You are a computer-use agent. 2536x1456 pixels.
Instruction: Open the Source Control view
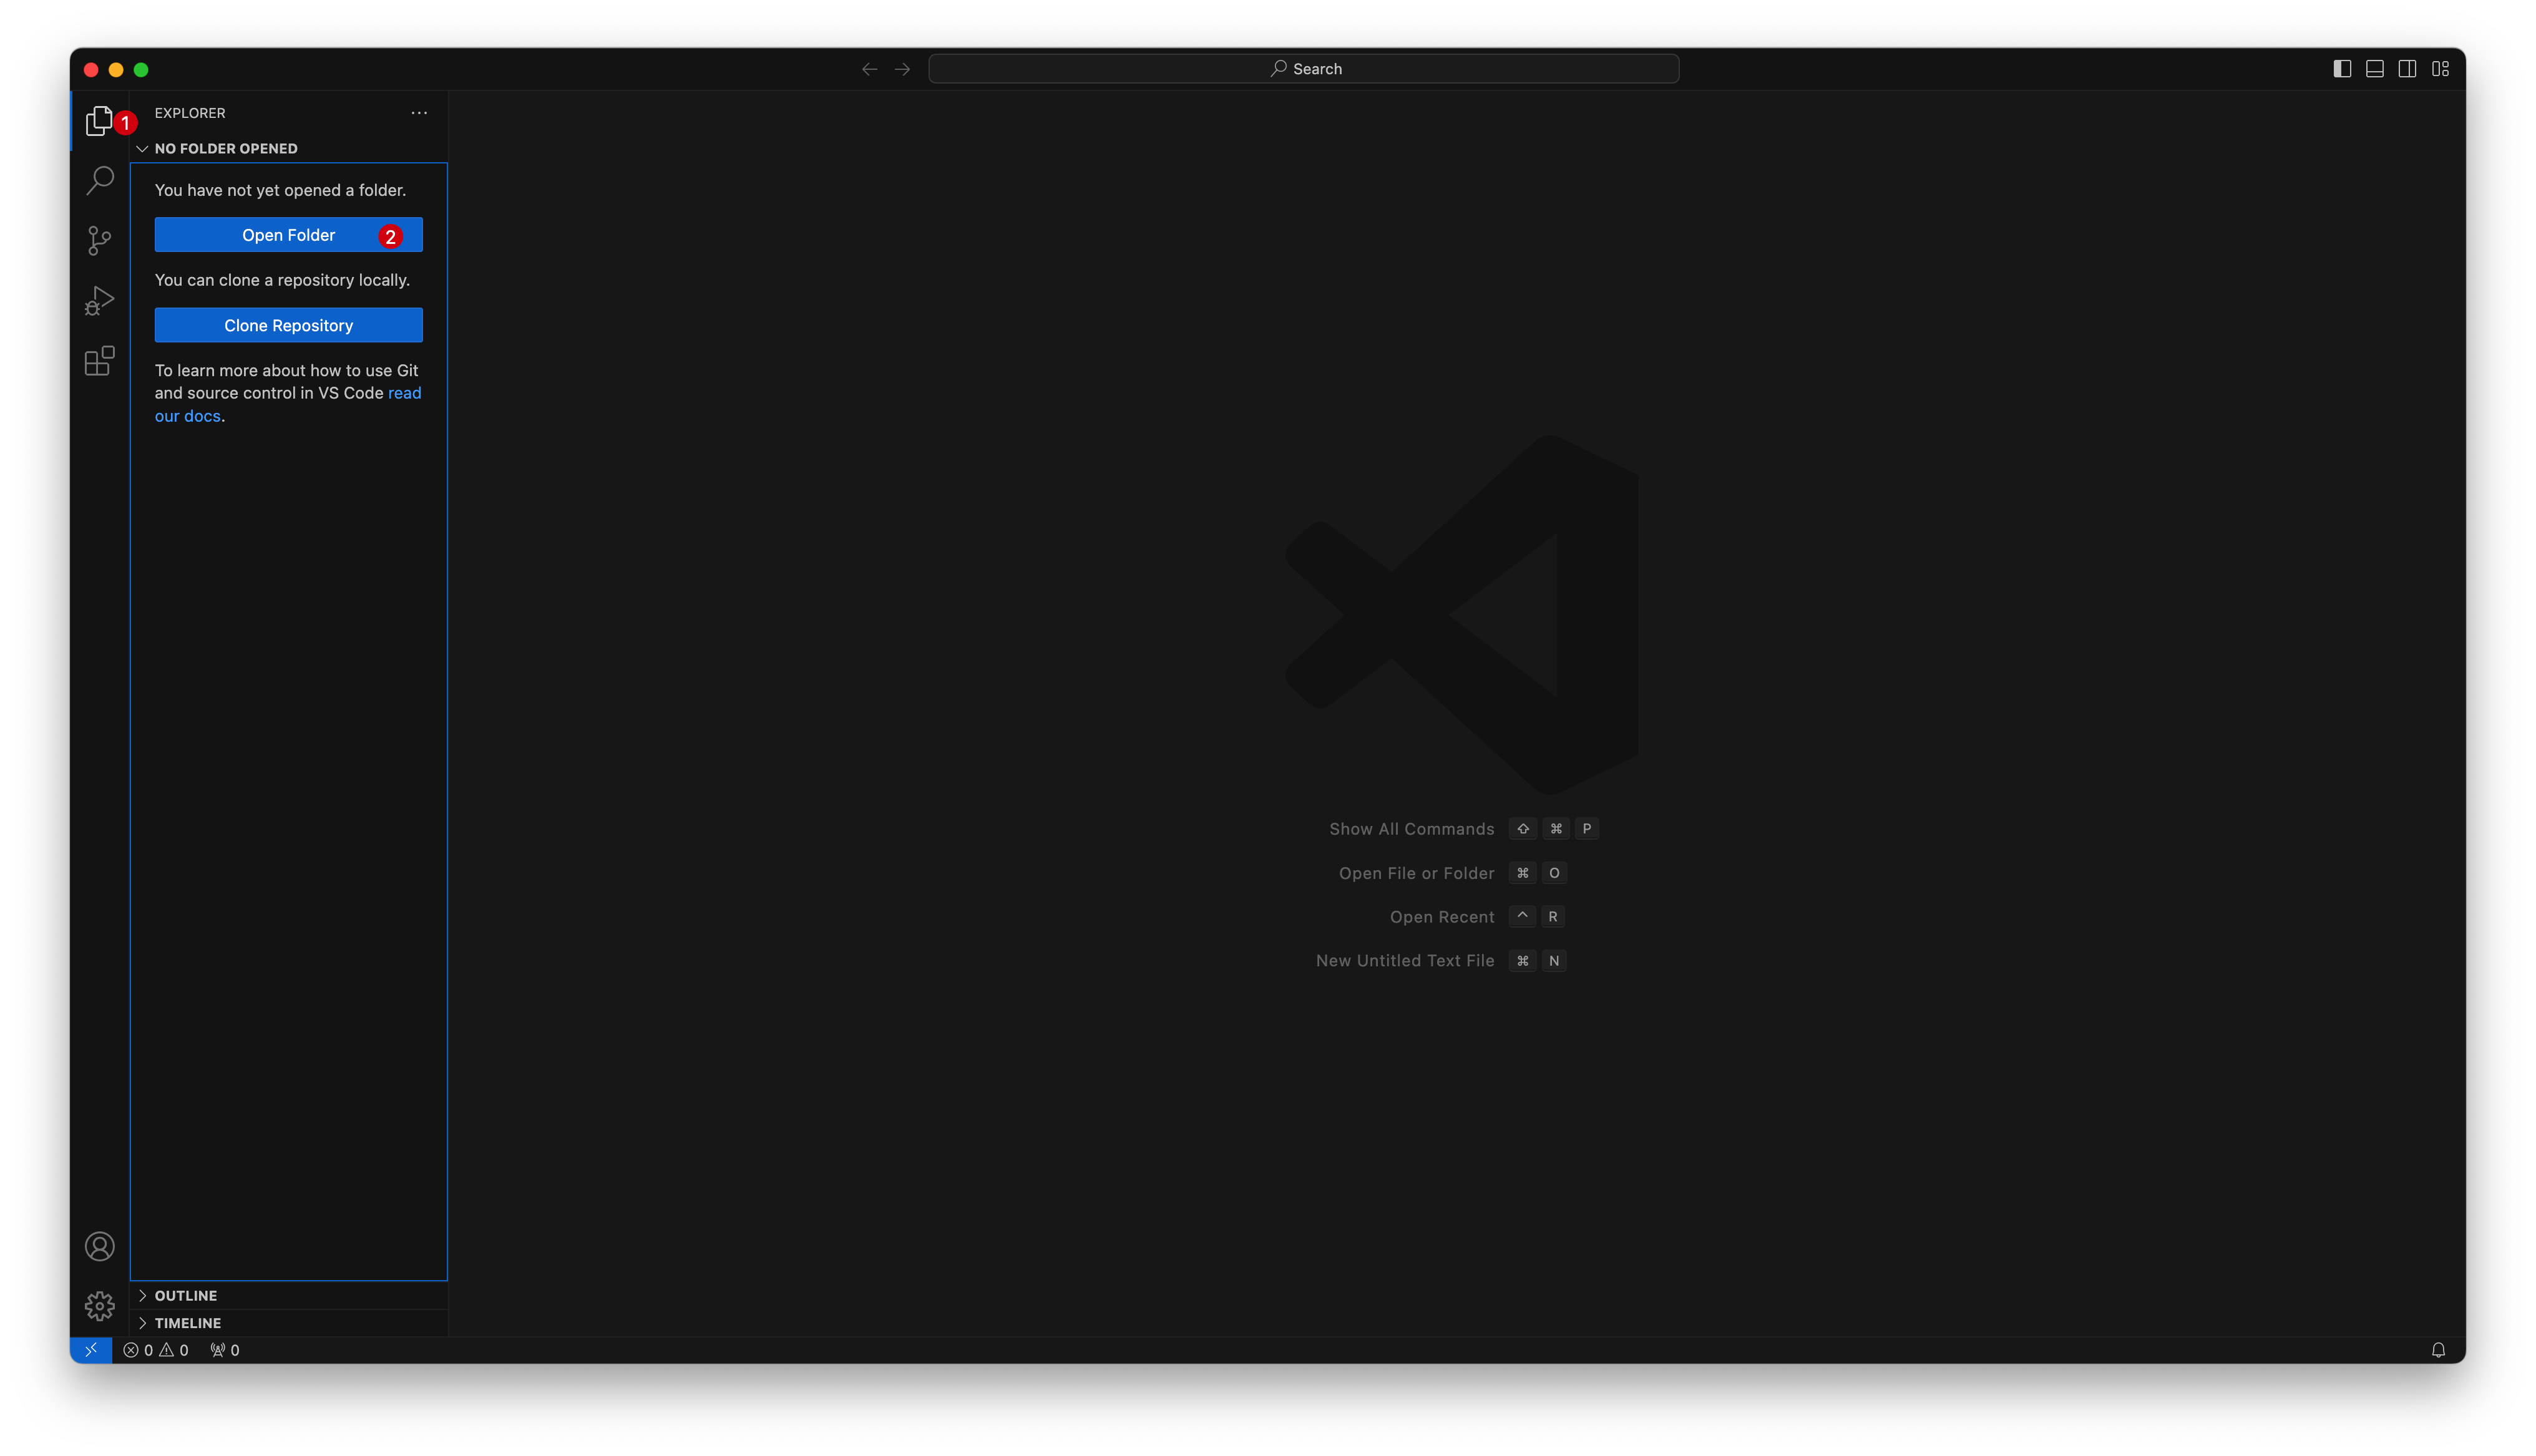[x=99, y=240]
